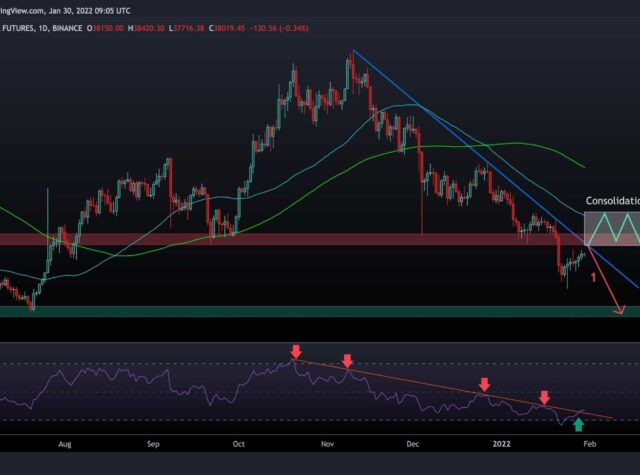Click the second red down arrow near November

pos(346,360)
